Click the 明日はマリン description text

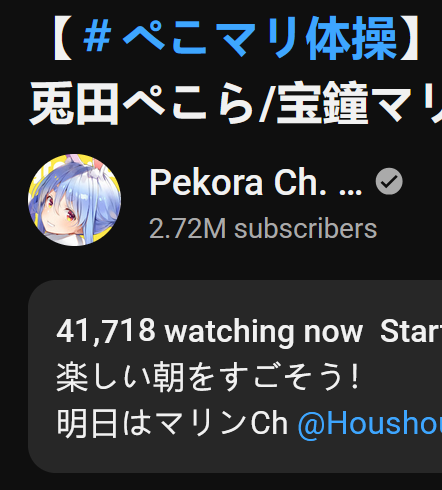152,424
